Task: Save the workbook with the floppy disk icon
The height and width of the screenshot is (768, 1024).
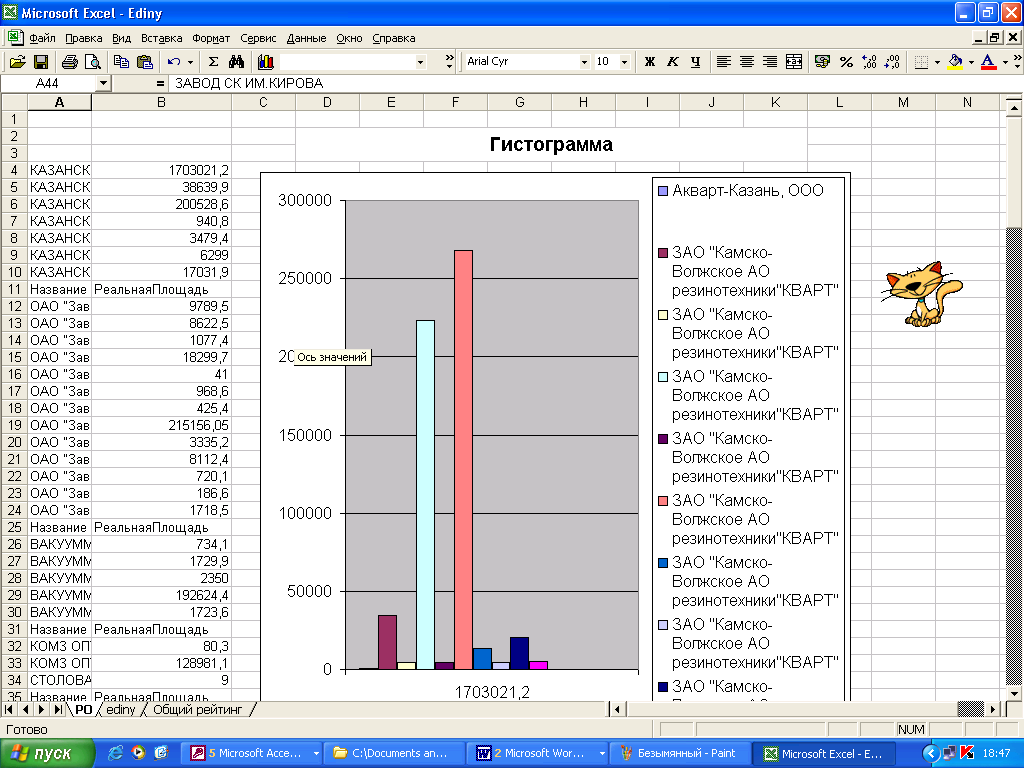Action: pyautogui.click(x=41, y=62)
